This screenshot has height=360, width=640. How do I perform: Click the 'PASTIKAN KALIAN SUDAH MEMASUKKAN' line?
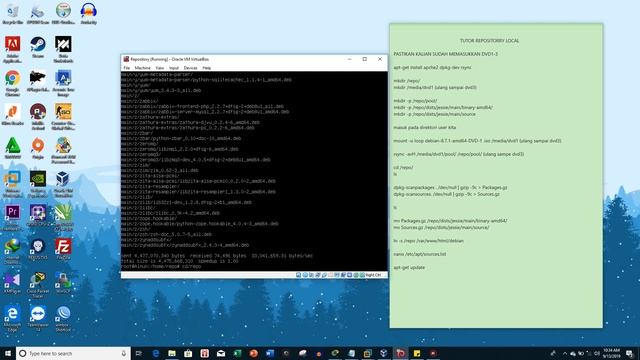(445, 54)
